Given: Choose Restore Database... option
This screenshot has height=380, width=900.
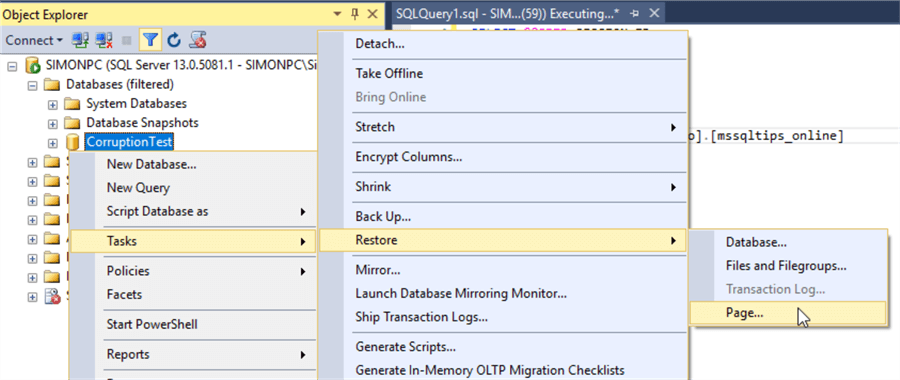Looking at the screenshot, I should pos(788,242).
